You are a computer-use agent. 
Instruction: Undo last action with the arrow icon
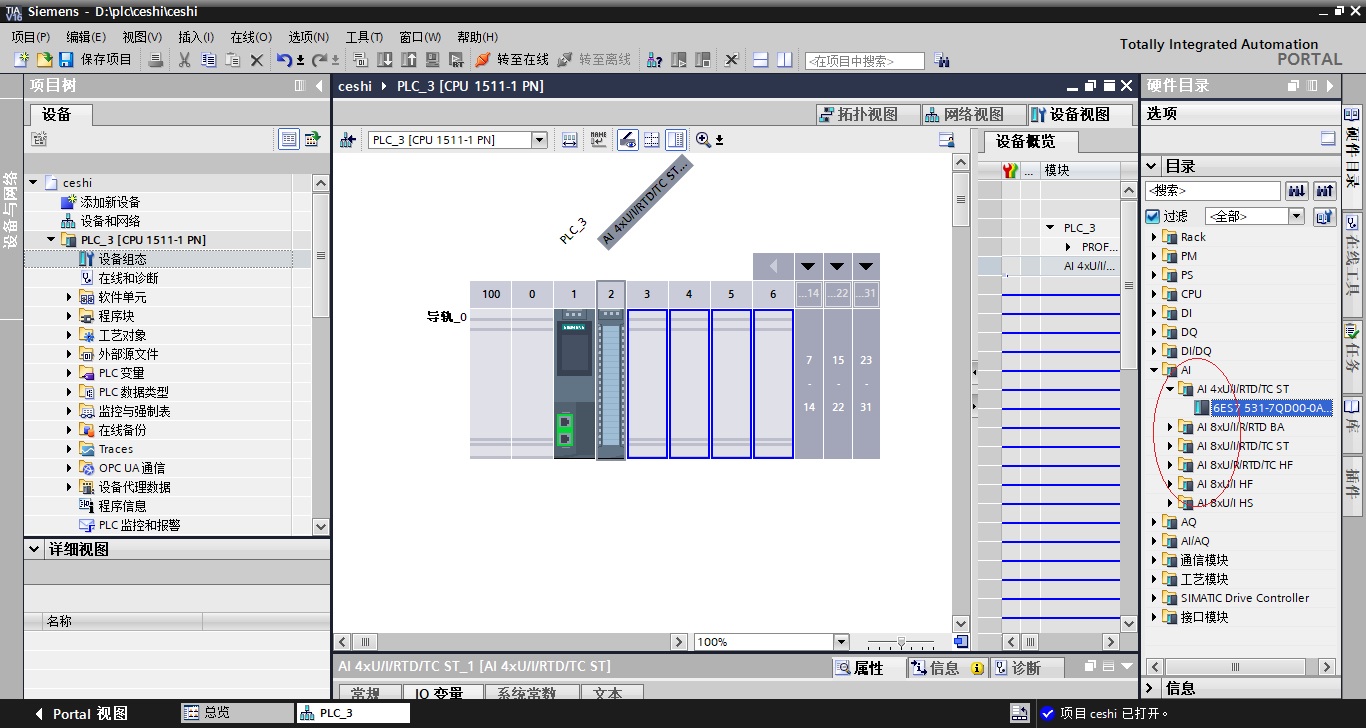284,60
